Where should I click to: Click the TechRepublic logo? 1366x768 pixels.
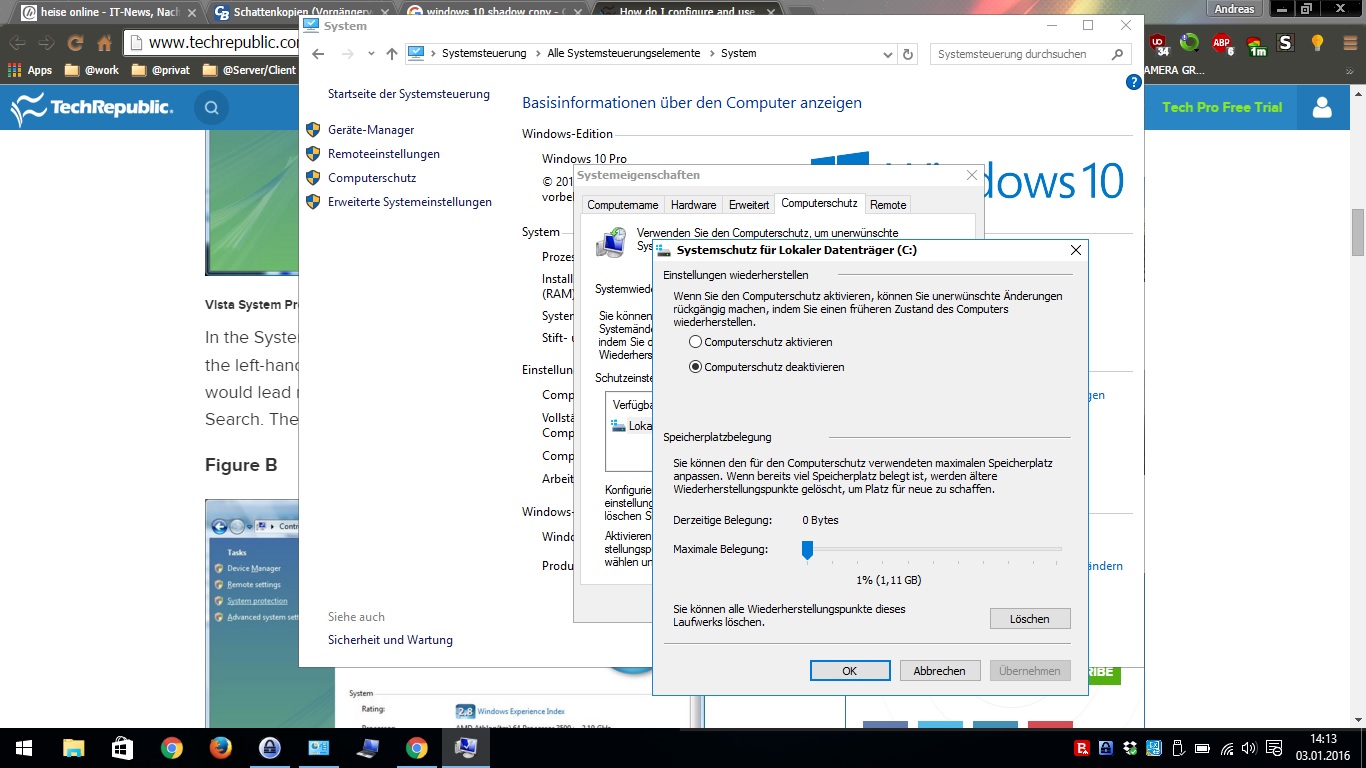tap(91, 107)
